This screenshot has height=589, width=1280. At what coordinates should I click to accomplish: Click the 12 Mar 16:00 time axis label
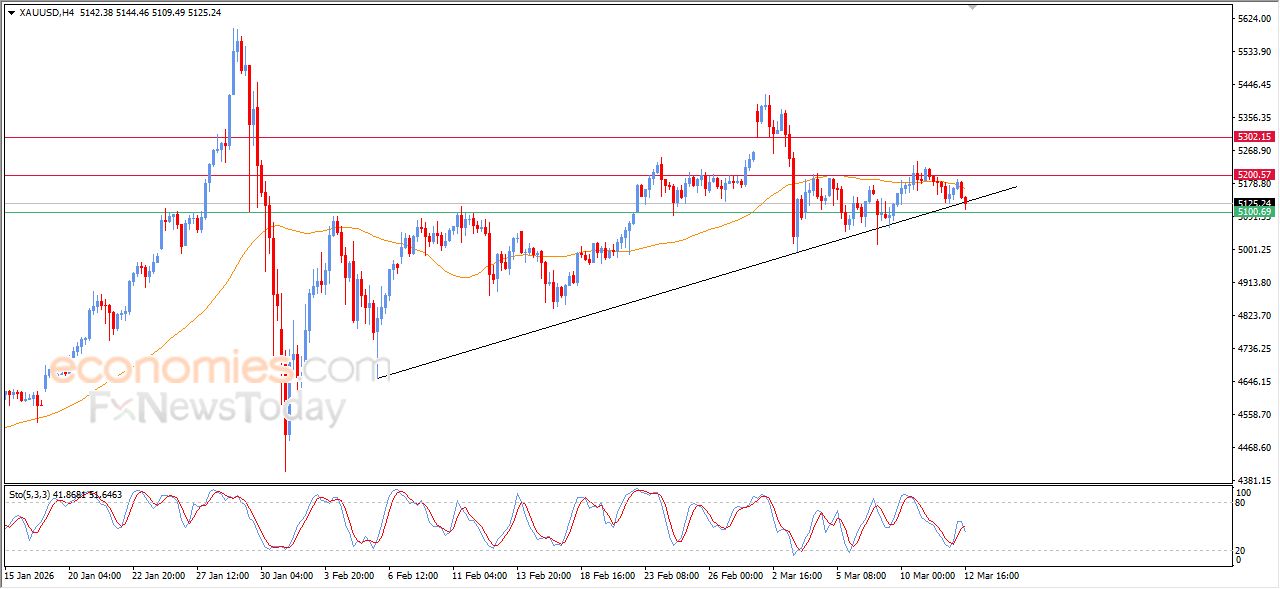pyautogui.click(x=991, y=576)
